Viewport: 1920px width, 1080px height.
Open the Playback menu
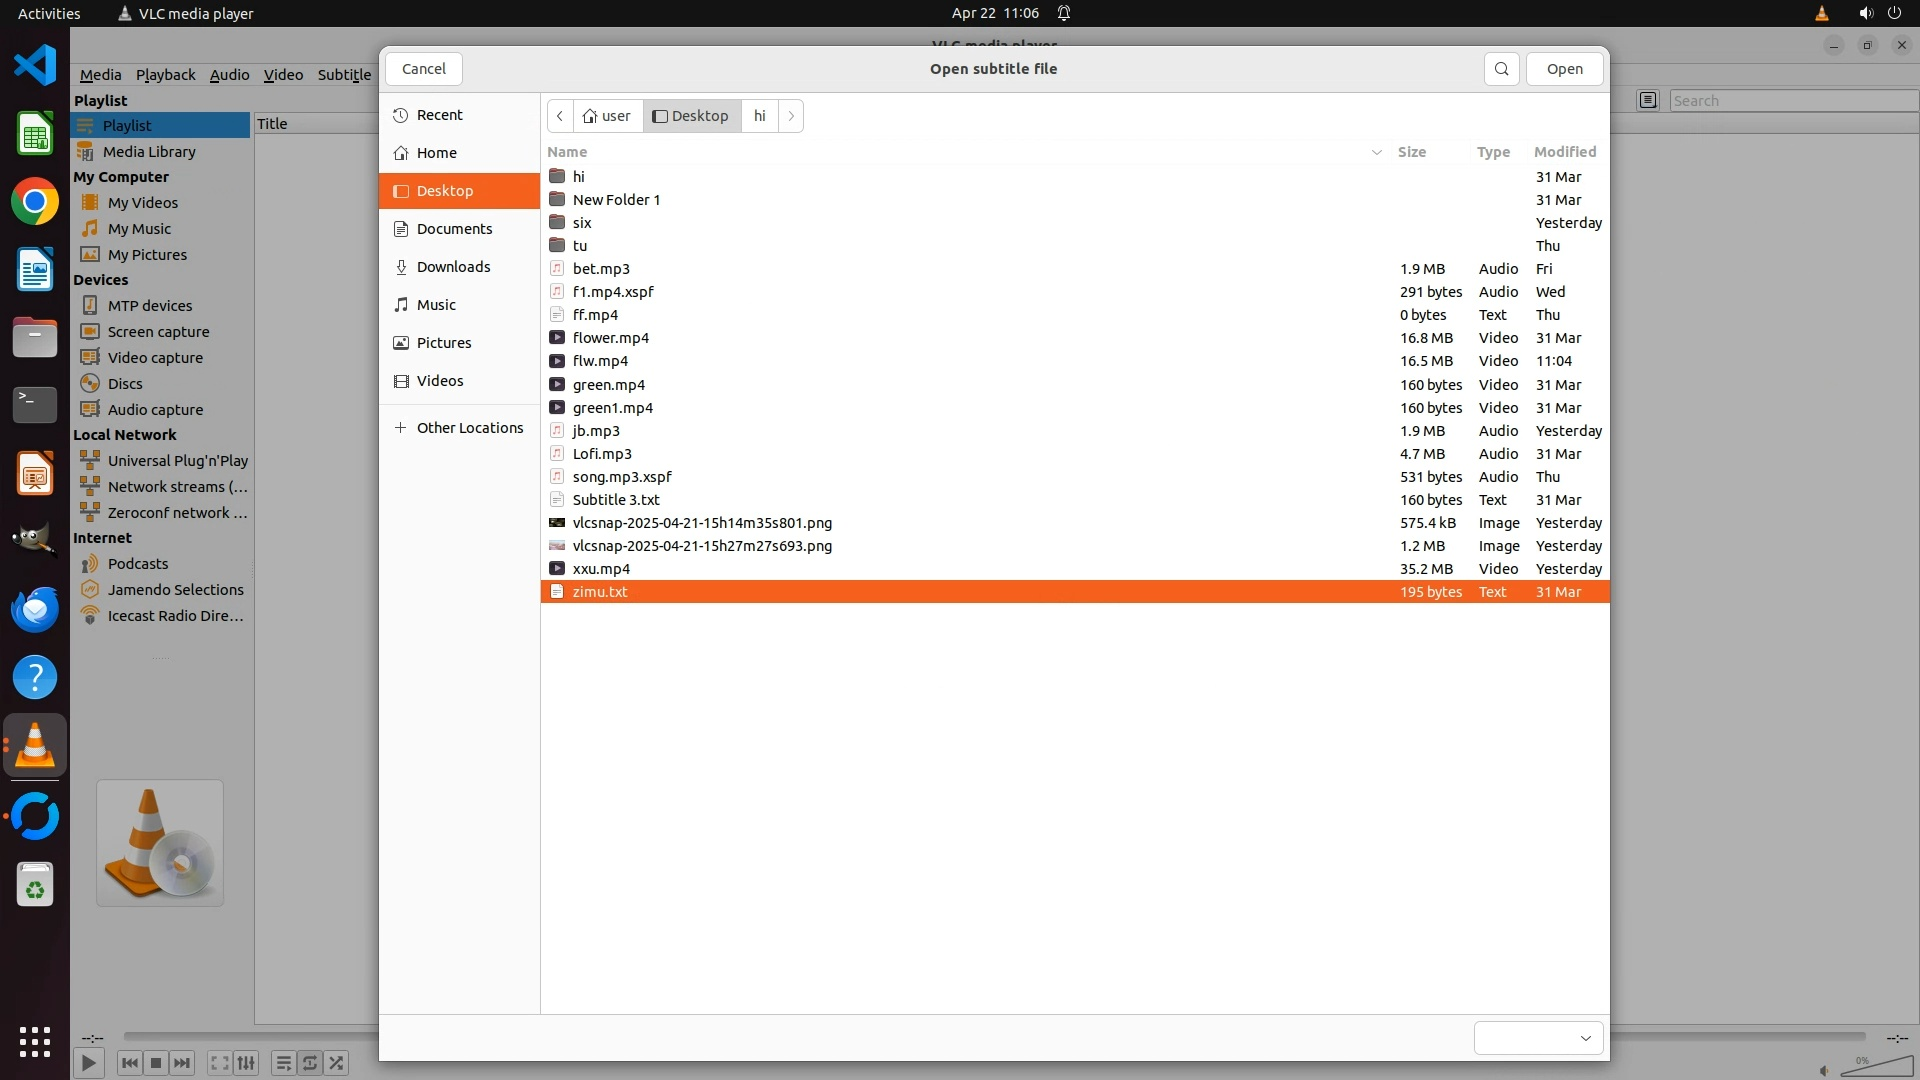pos(165,74)
